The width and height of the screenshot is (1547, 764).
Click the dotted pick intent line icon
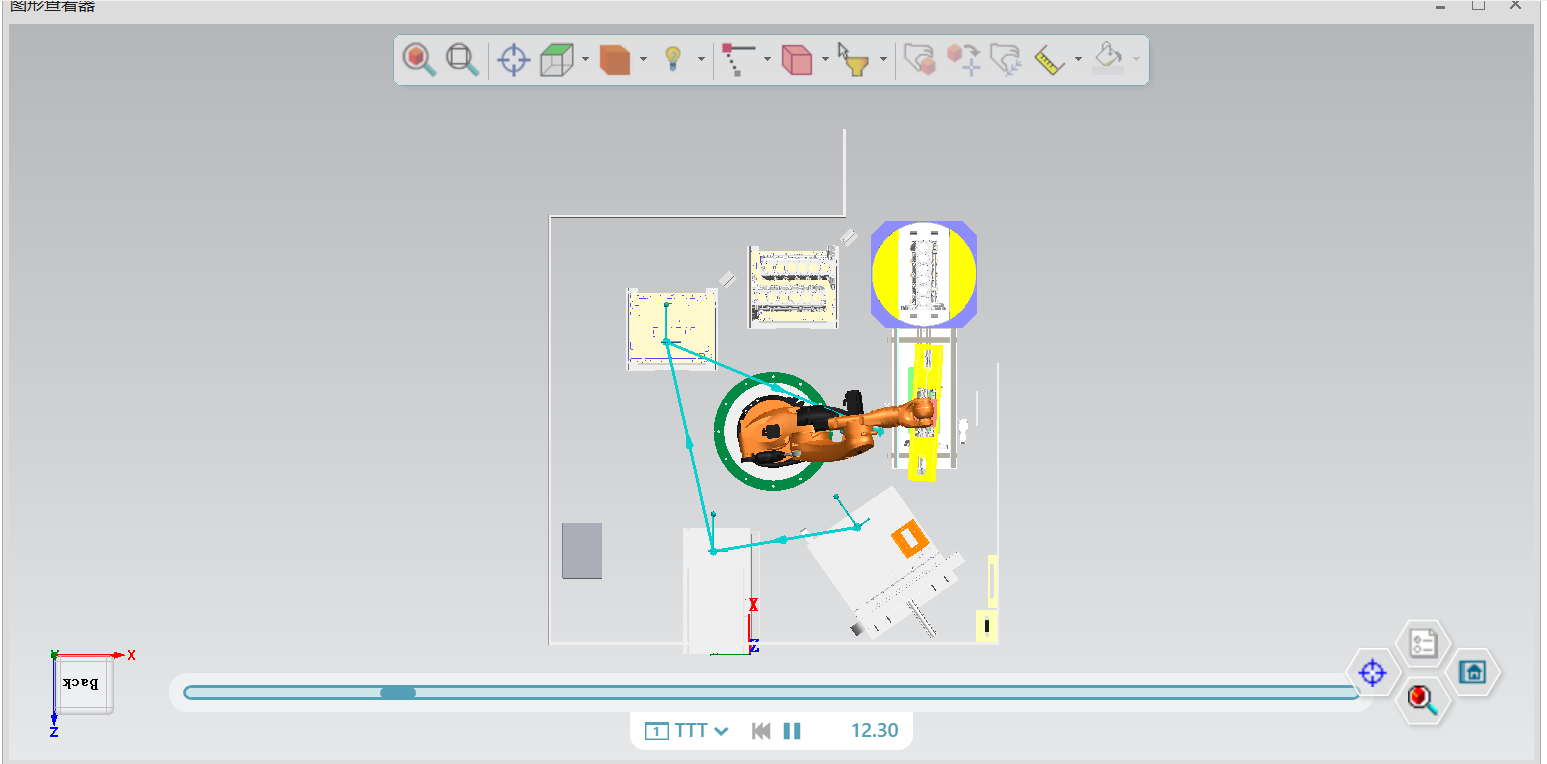pyautogui.click(x=738, y=60)
